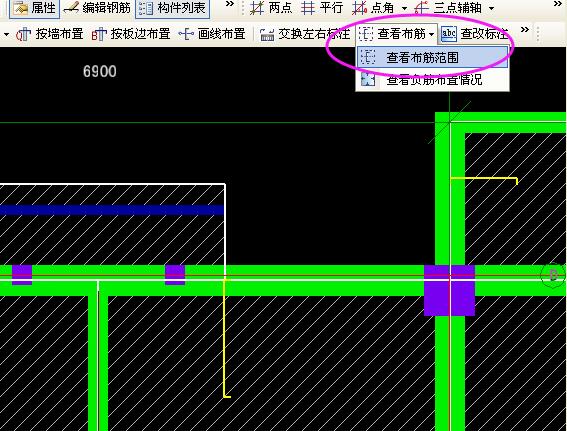
Task: Expand the overflow chevron after 构件列表
Action: pyautogui.click(x=229, y=4)
